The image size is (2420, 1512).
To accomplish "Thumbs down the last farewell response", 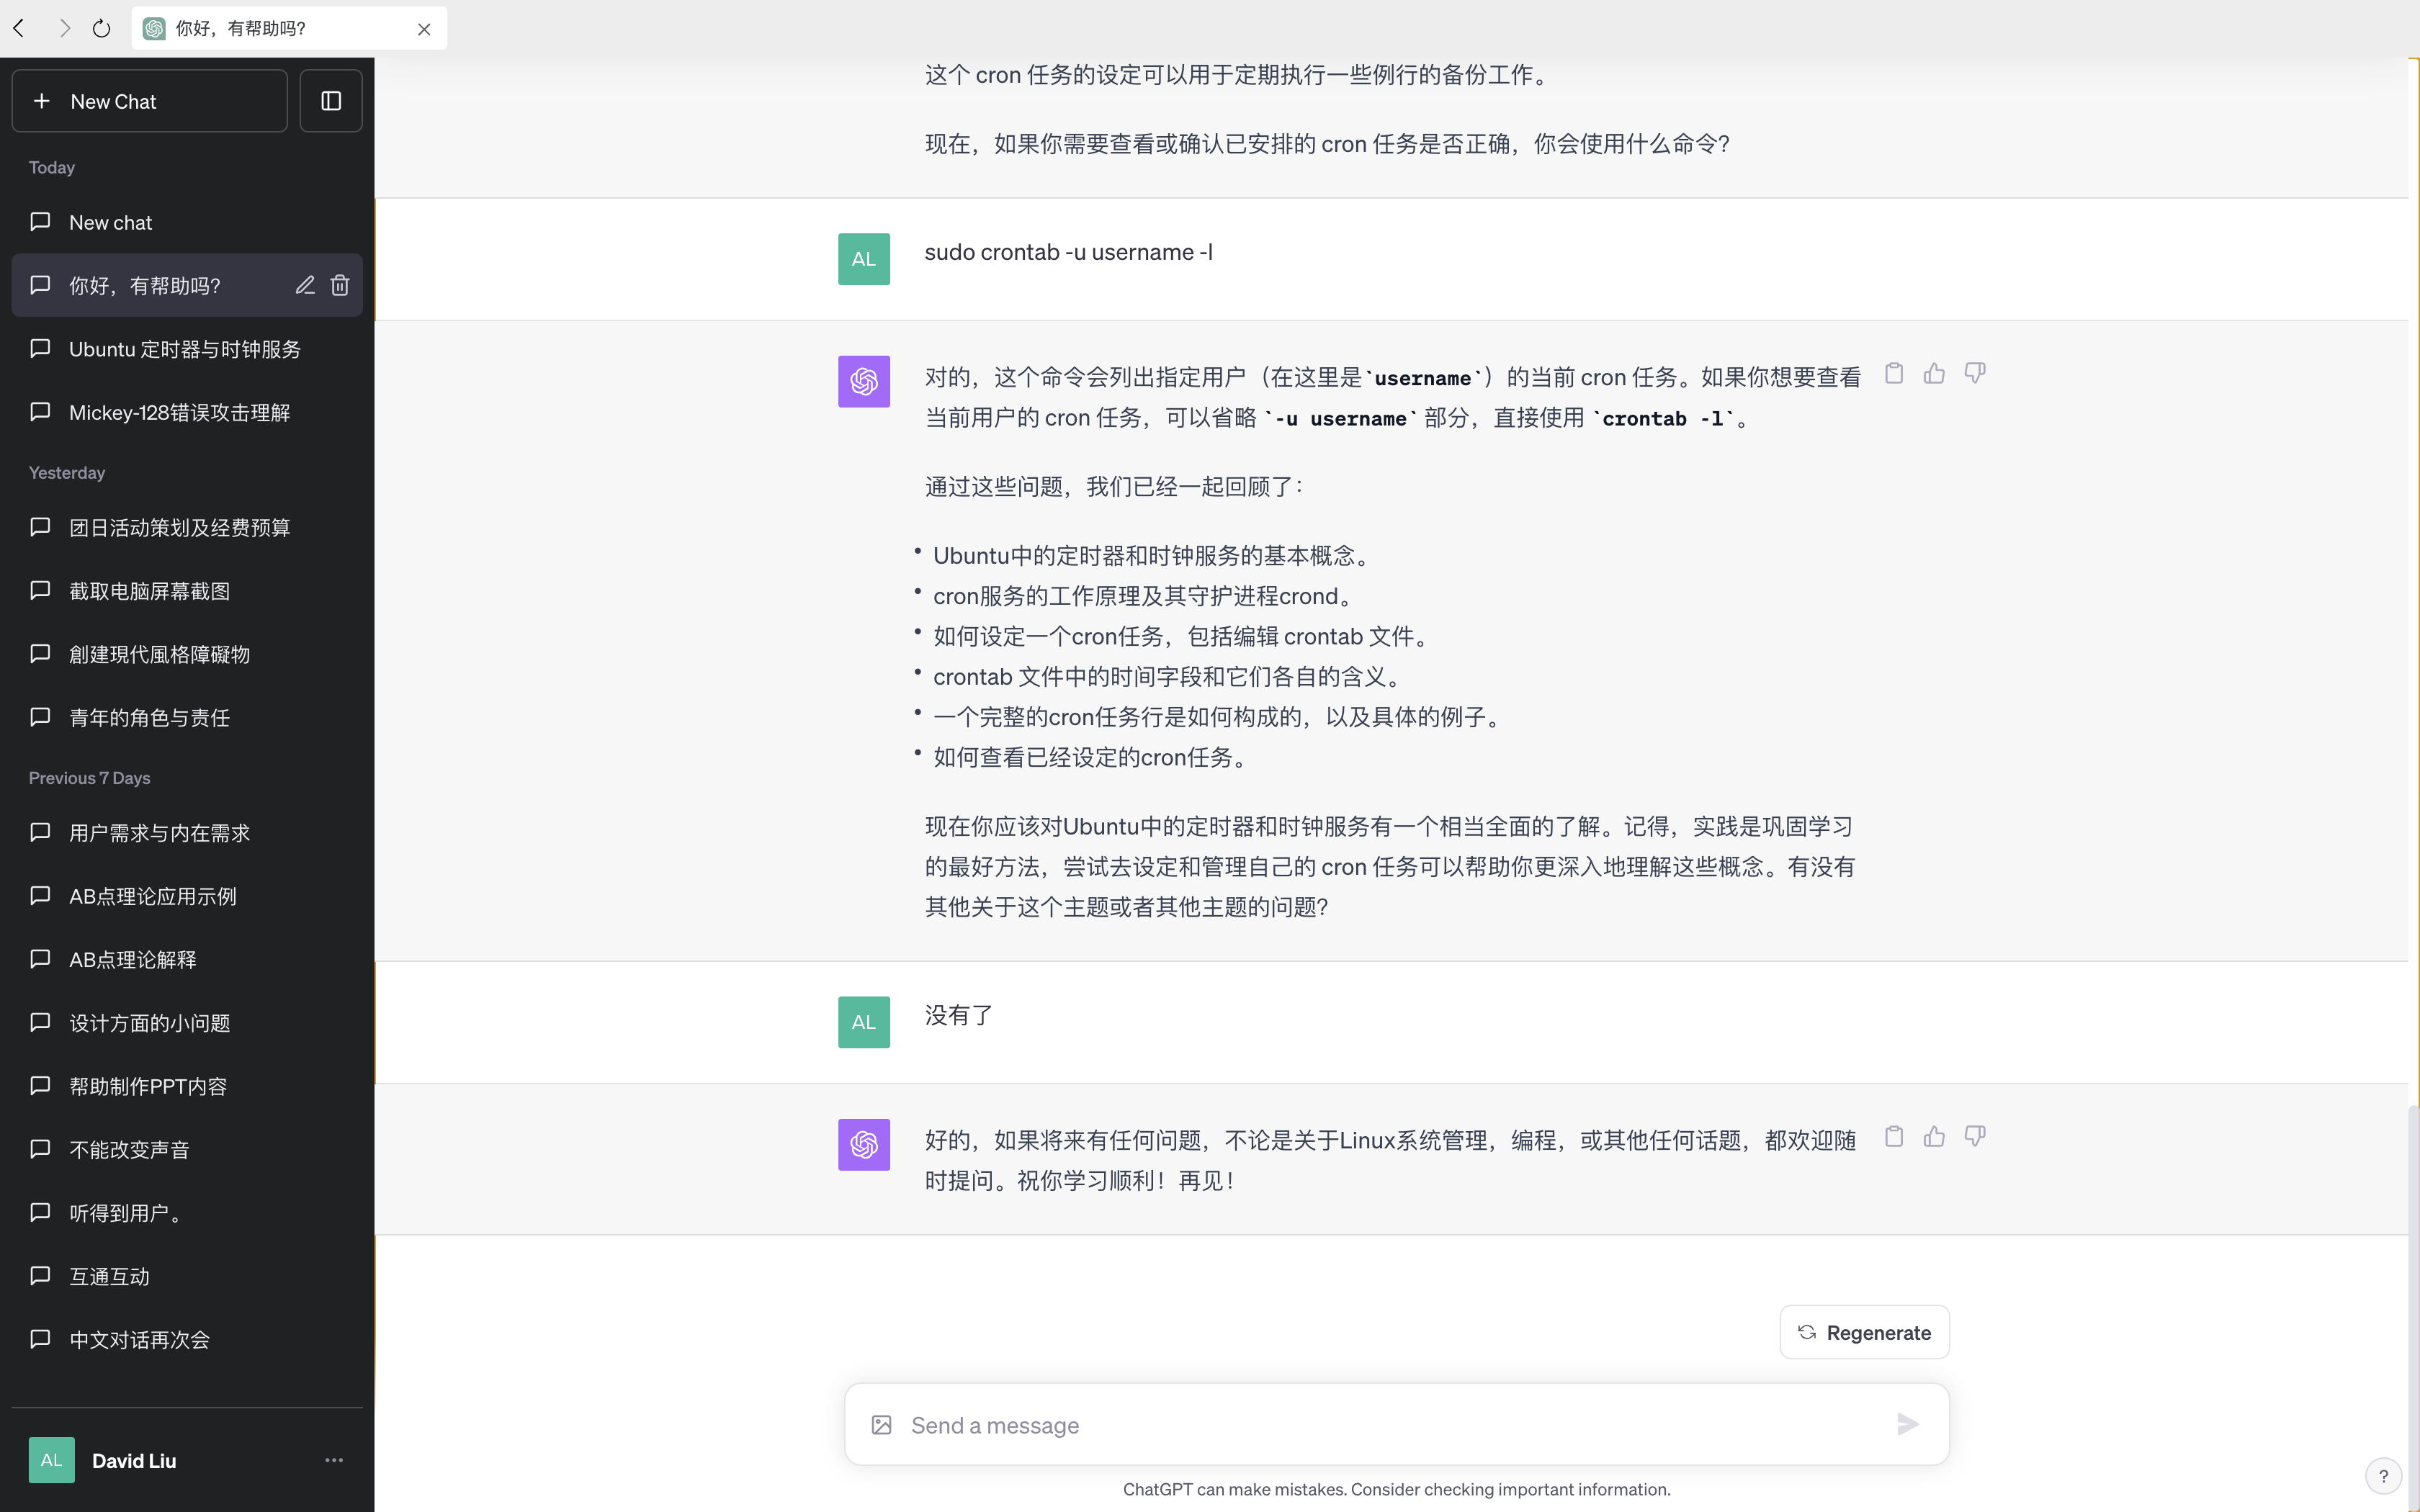I will tap(1974, 1137).
